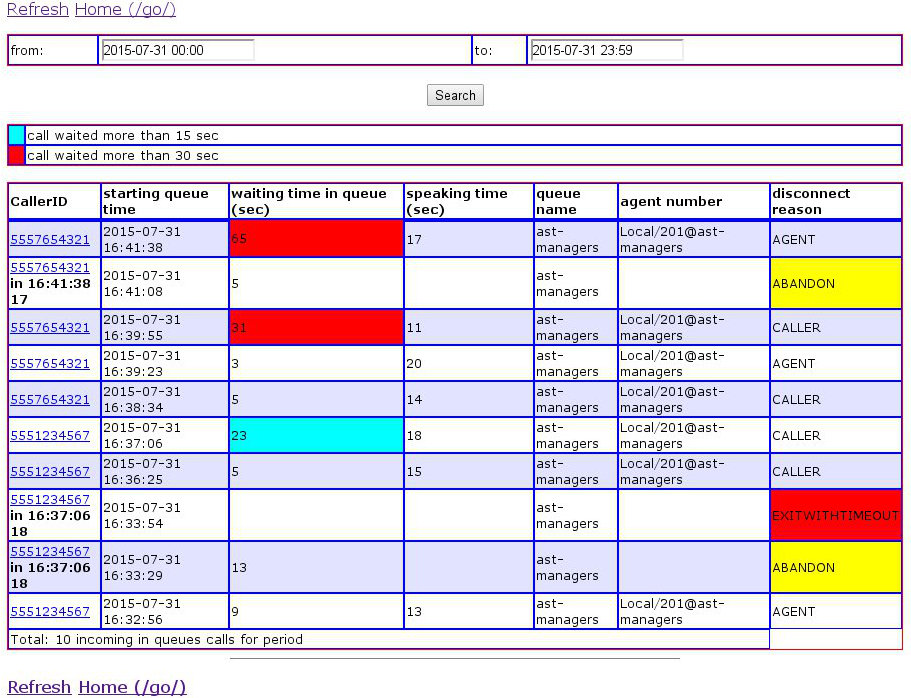Open CallerID 5557654321 from the 16:39:55 call
Image resolution: width=911 pixels, height=698 pixels.
pos(50,328)
